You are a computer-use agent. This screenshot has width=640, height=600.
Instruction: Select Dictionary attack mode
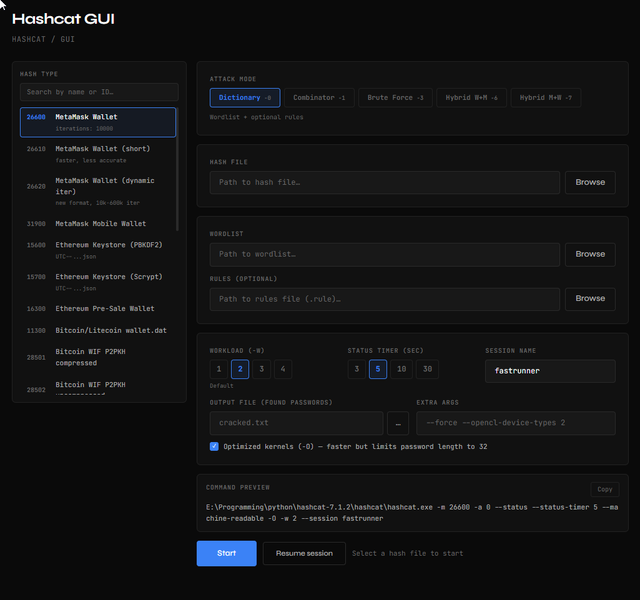click(x=245, y=98)
